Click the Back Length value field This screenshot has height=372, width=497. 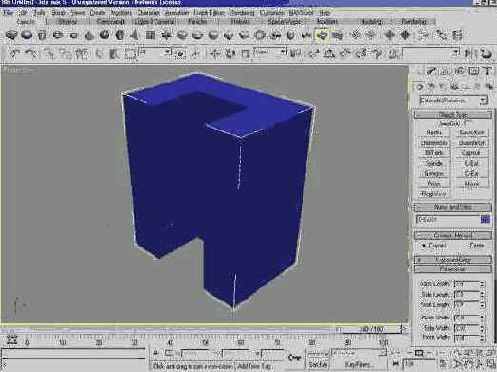(x=466, y=284)
